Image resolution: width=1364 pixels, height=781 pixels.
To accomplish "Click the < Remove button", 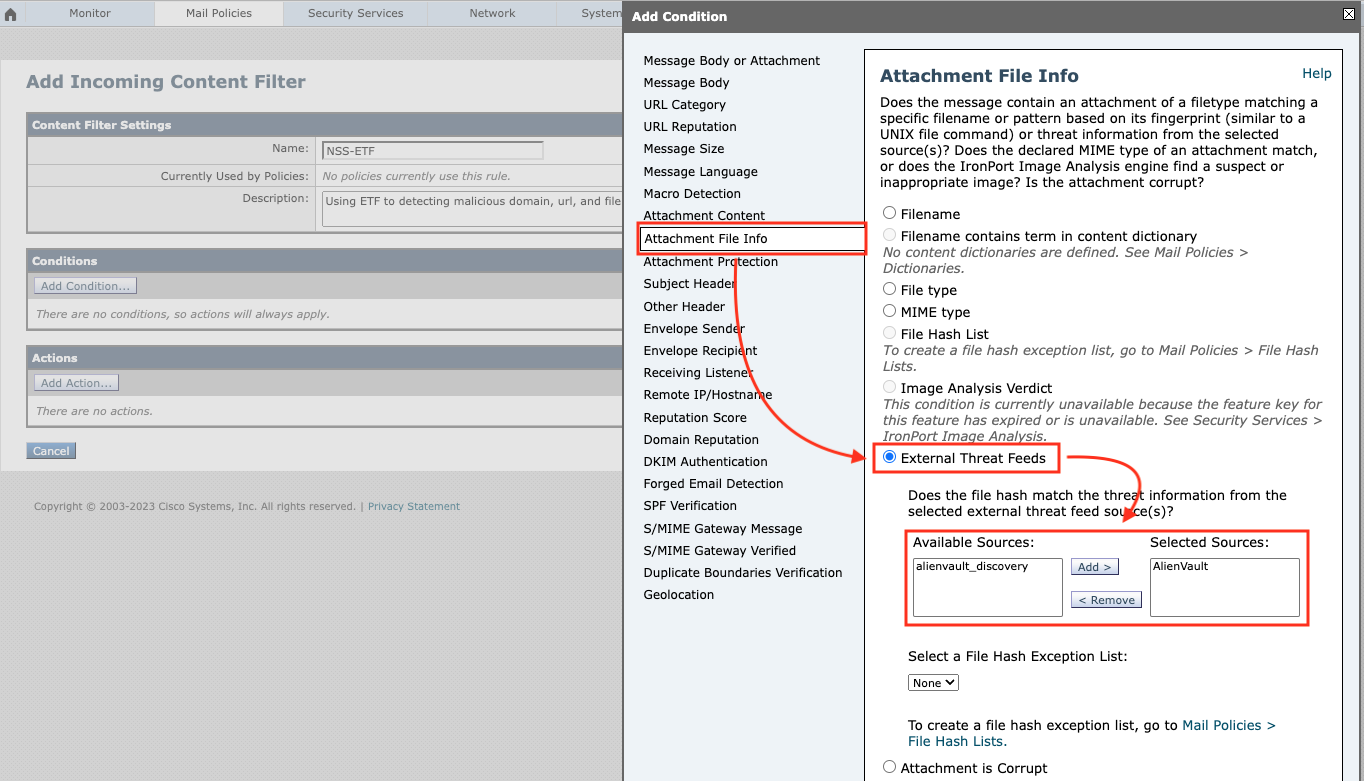I will 1105,599.
